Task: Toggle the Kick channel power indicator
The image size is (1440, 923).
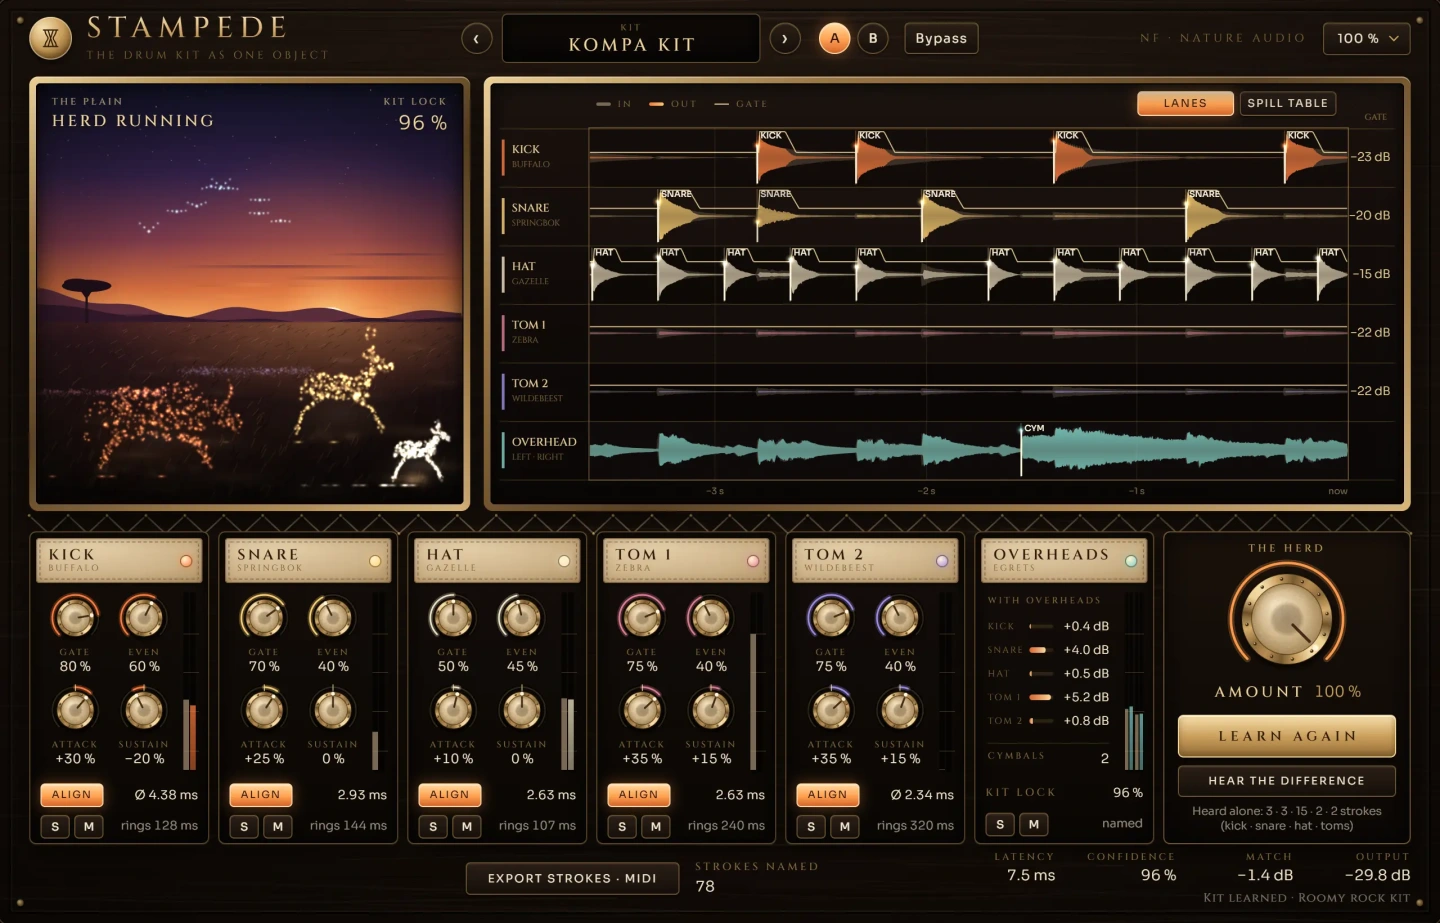Action: 186,561
